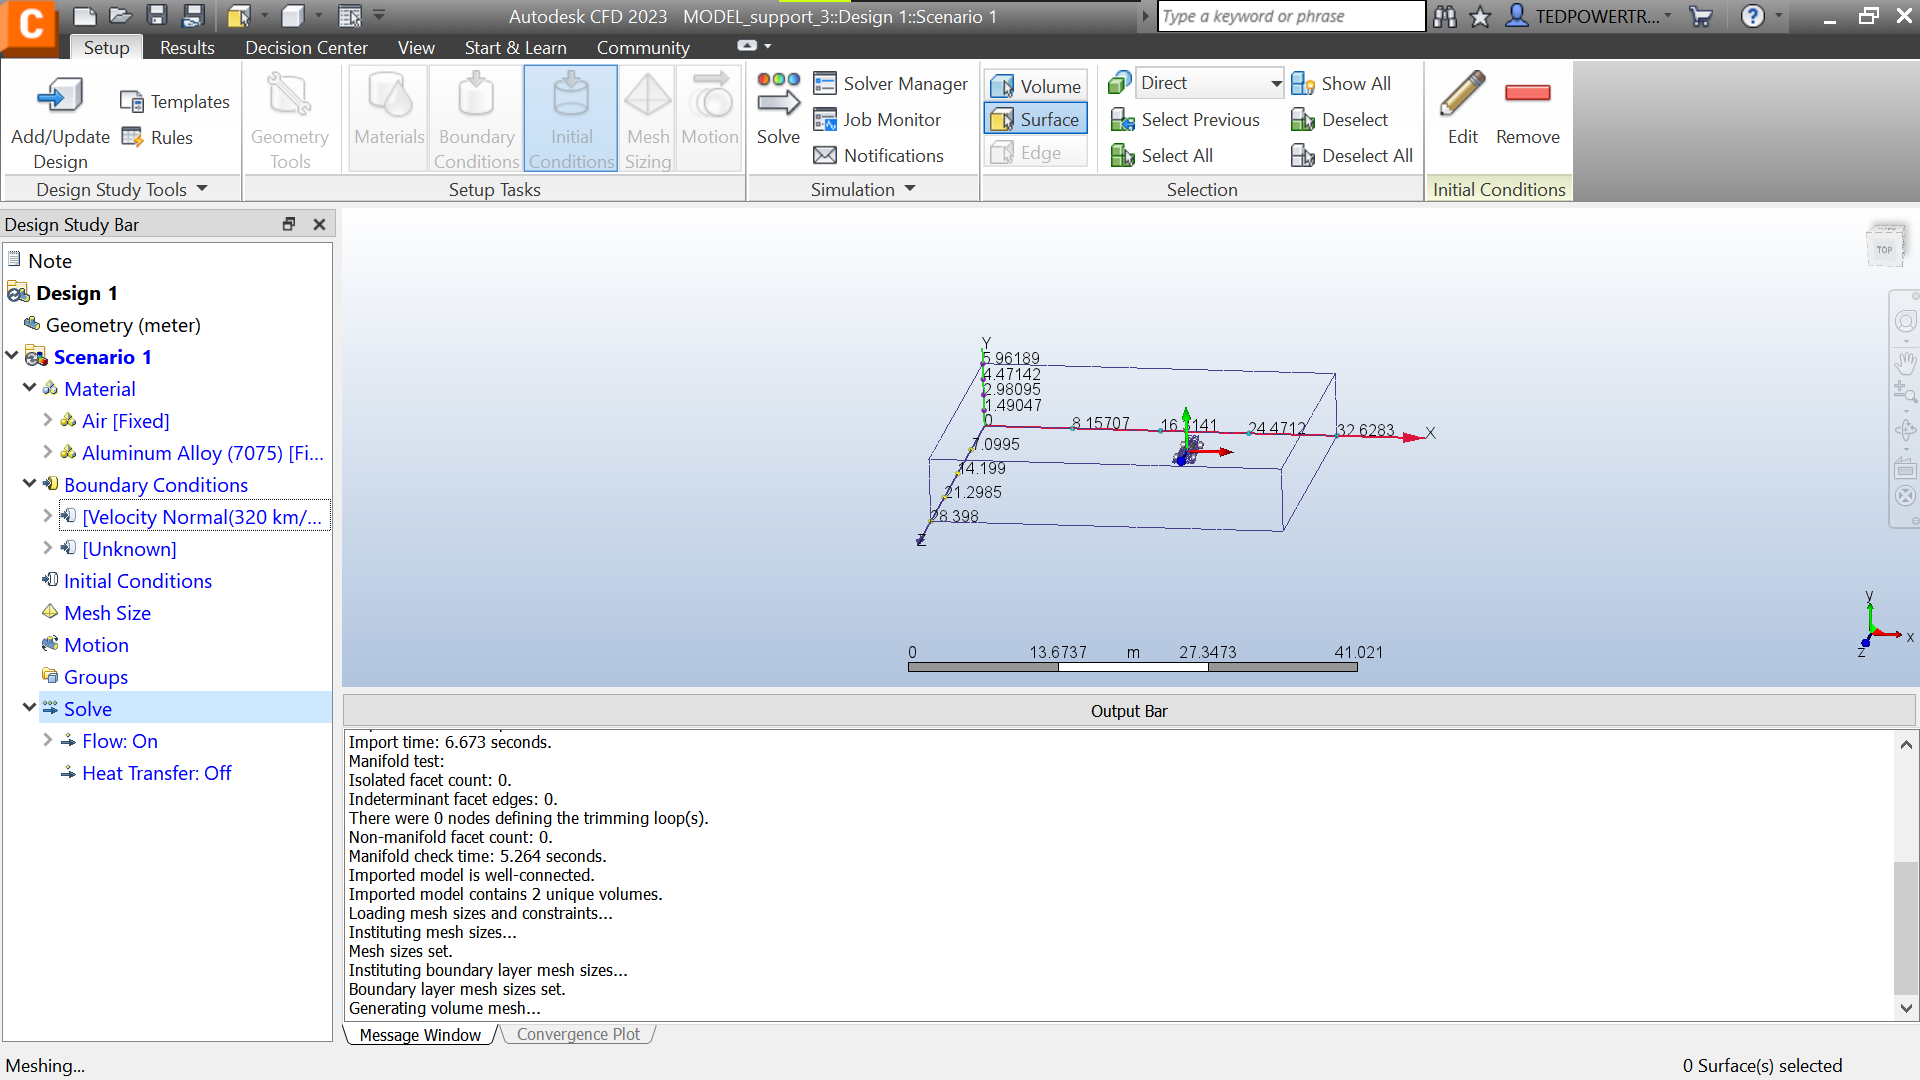The width and height of the screenshot is (1920, 1080).
Task: Collapse the Boundary Conditions tree node
Action: tap(29, 484)
